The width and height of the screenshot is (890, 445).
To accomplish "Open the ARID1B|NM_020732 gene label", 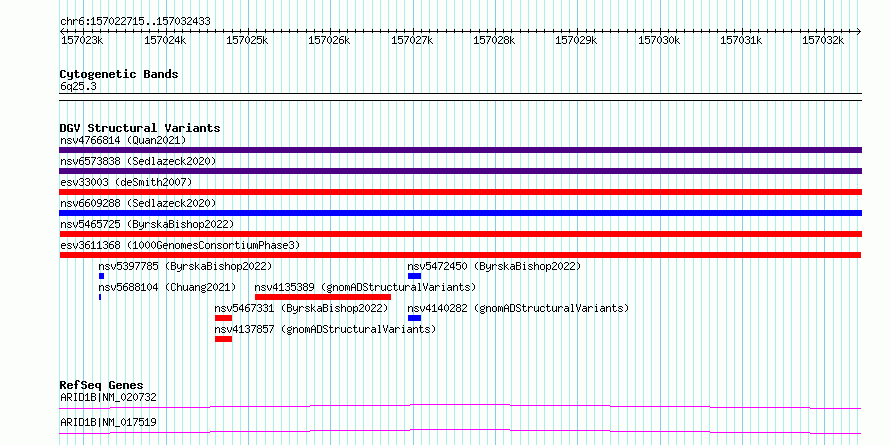I will [108, 397].
